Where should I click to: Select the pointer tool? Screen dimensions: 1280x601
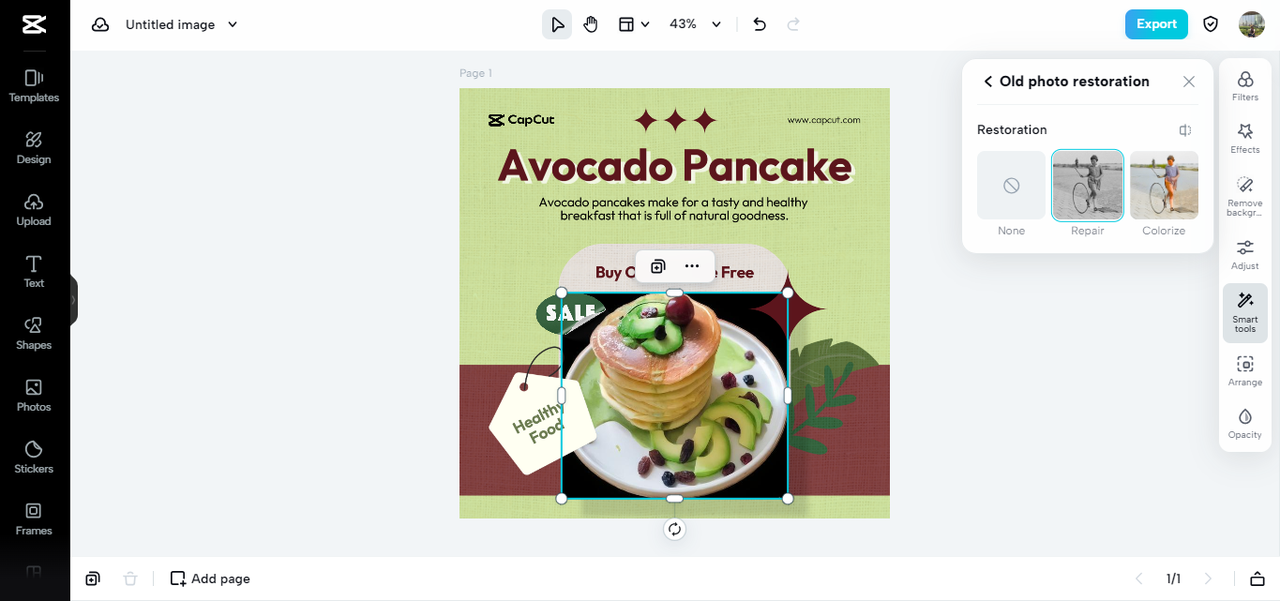[x=557, y=24]
